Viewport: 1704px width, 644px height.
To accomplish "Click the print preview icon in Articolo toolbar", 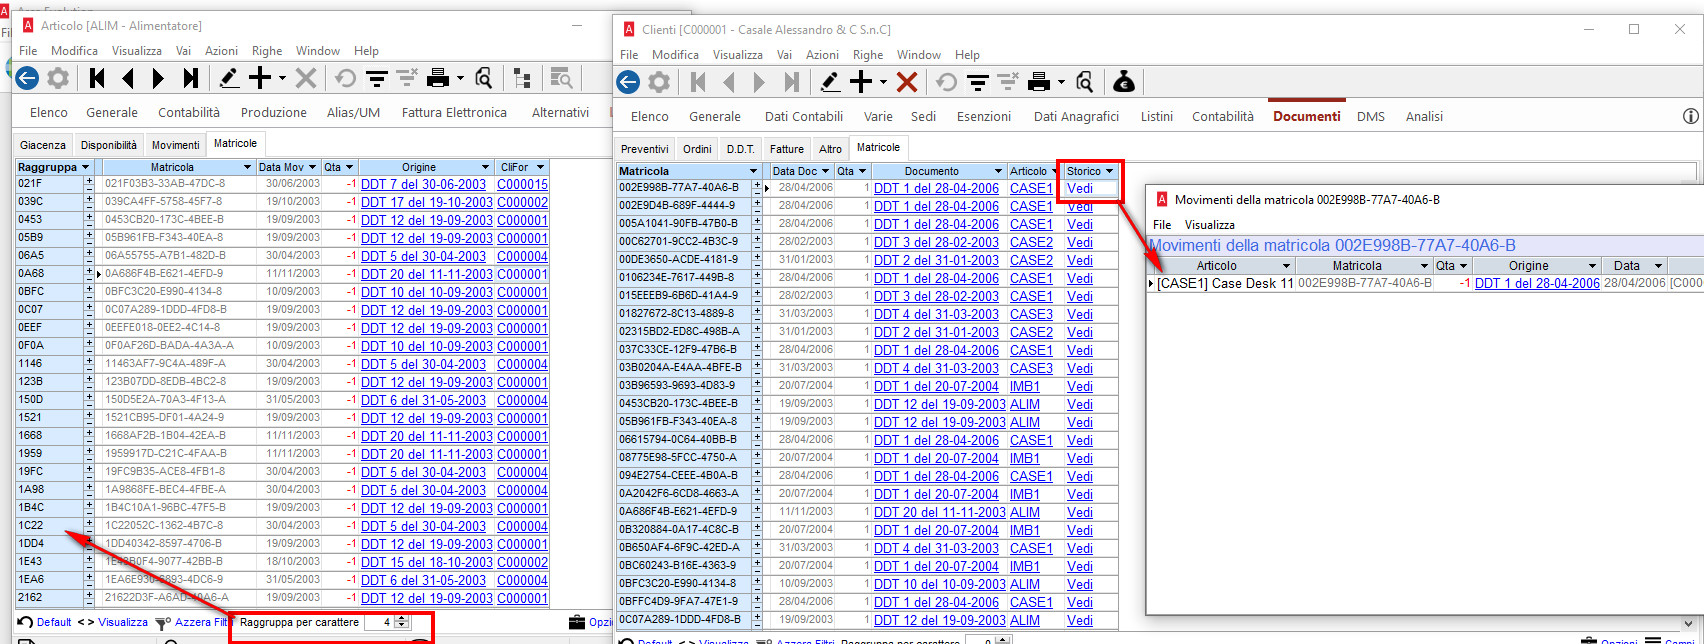I will coord(484,78).
